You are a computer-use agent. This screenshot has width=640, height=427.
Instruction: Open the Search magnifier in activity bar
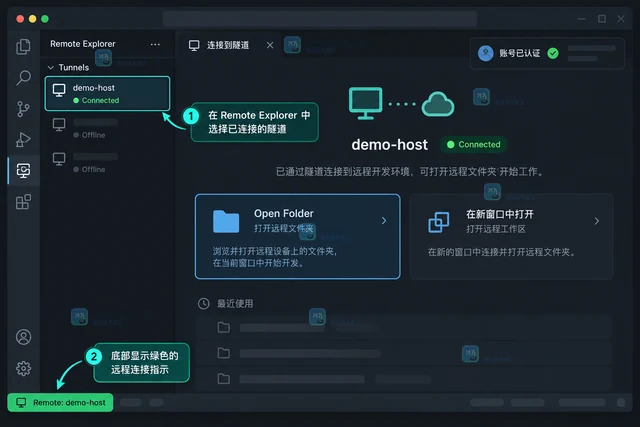23,78
